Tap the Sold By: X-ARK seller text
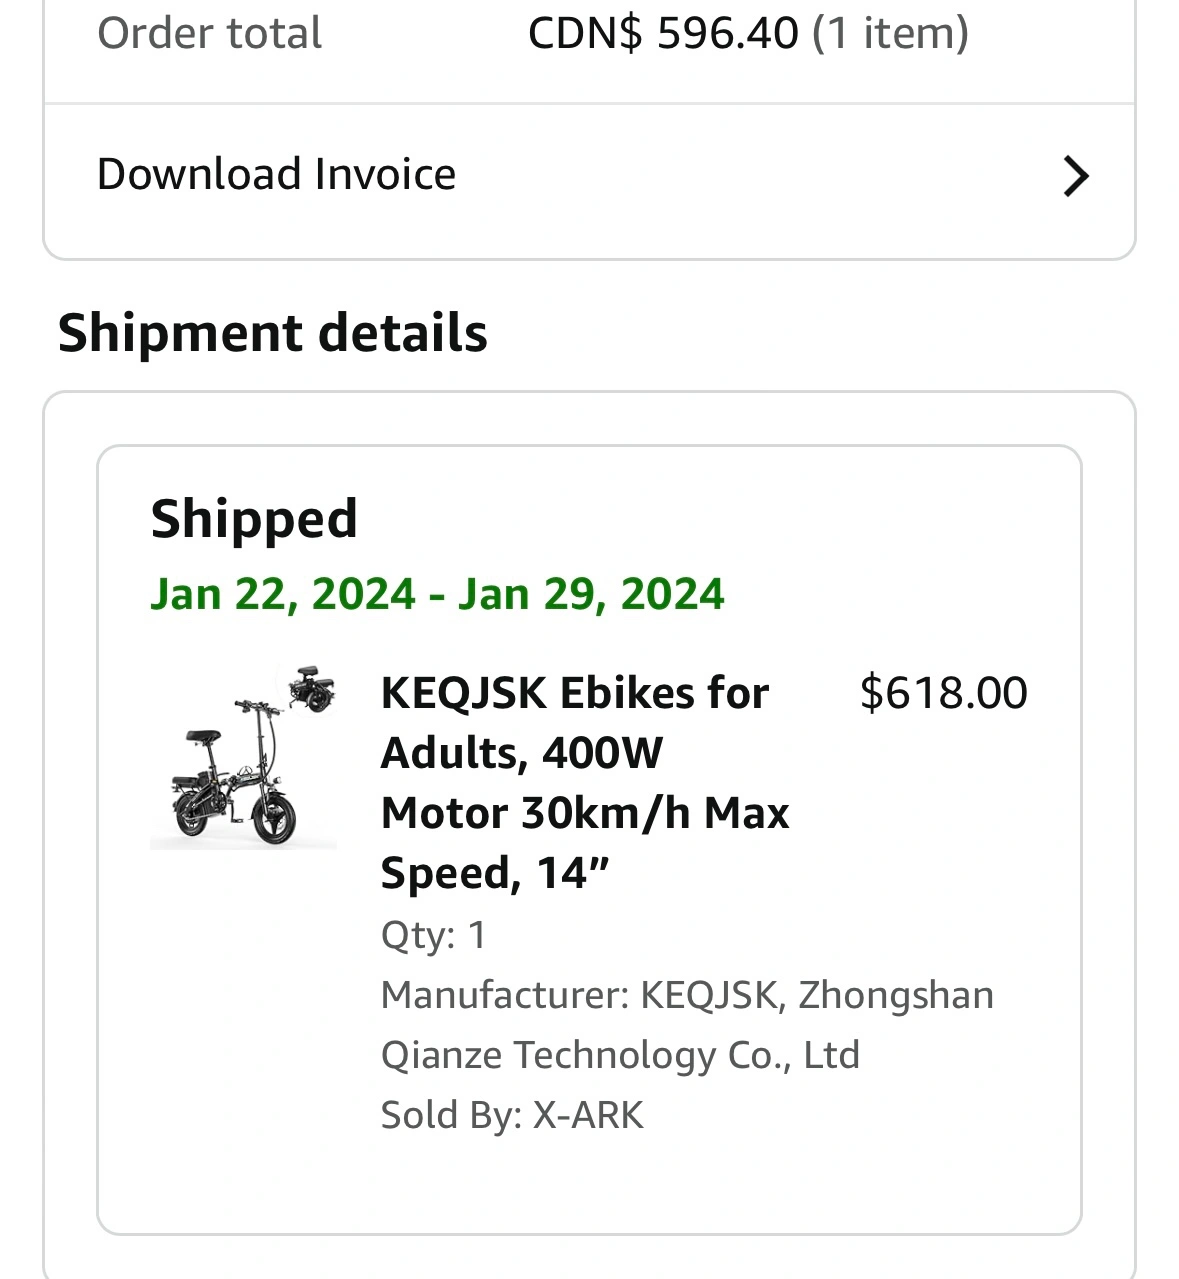Image resolution: width=1179 pixels, height=1279 pixels. pos(512,1115)
